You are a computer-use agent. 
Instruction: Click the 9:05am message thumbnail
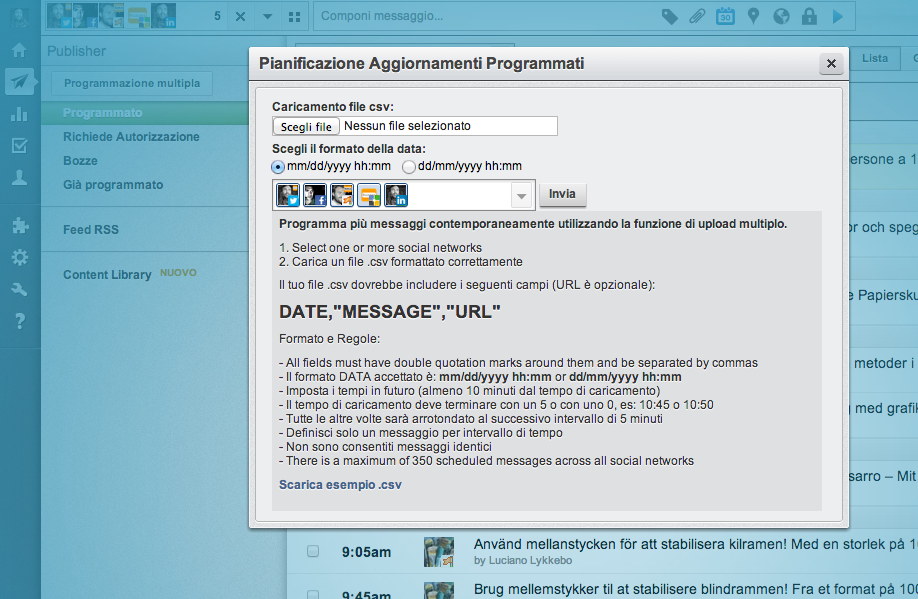click(x=439, y=552)
